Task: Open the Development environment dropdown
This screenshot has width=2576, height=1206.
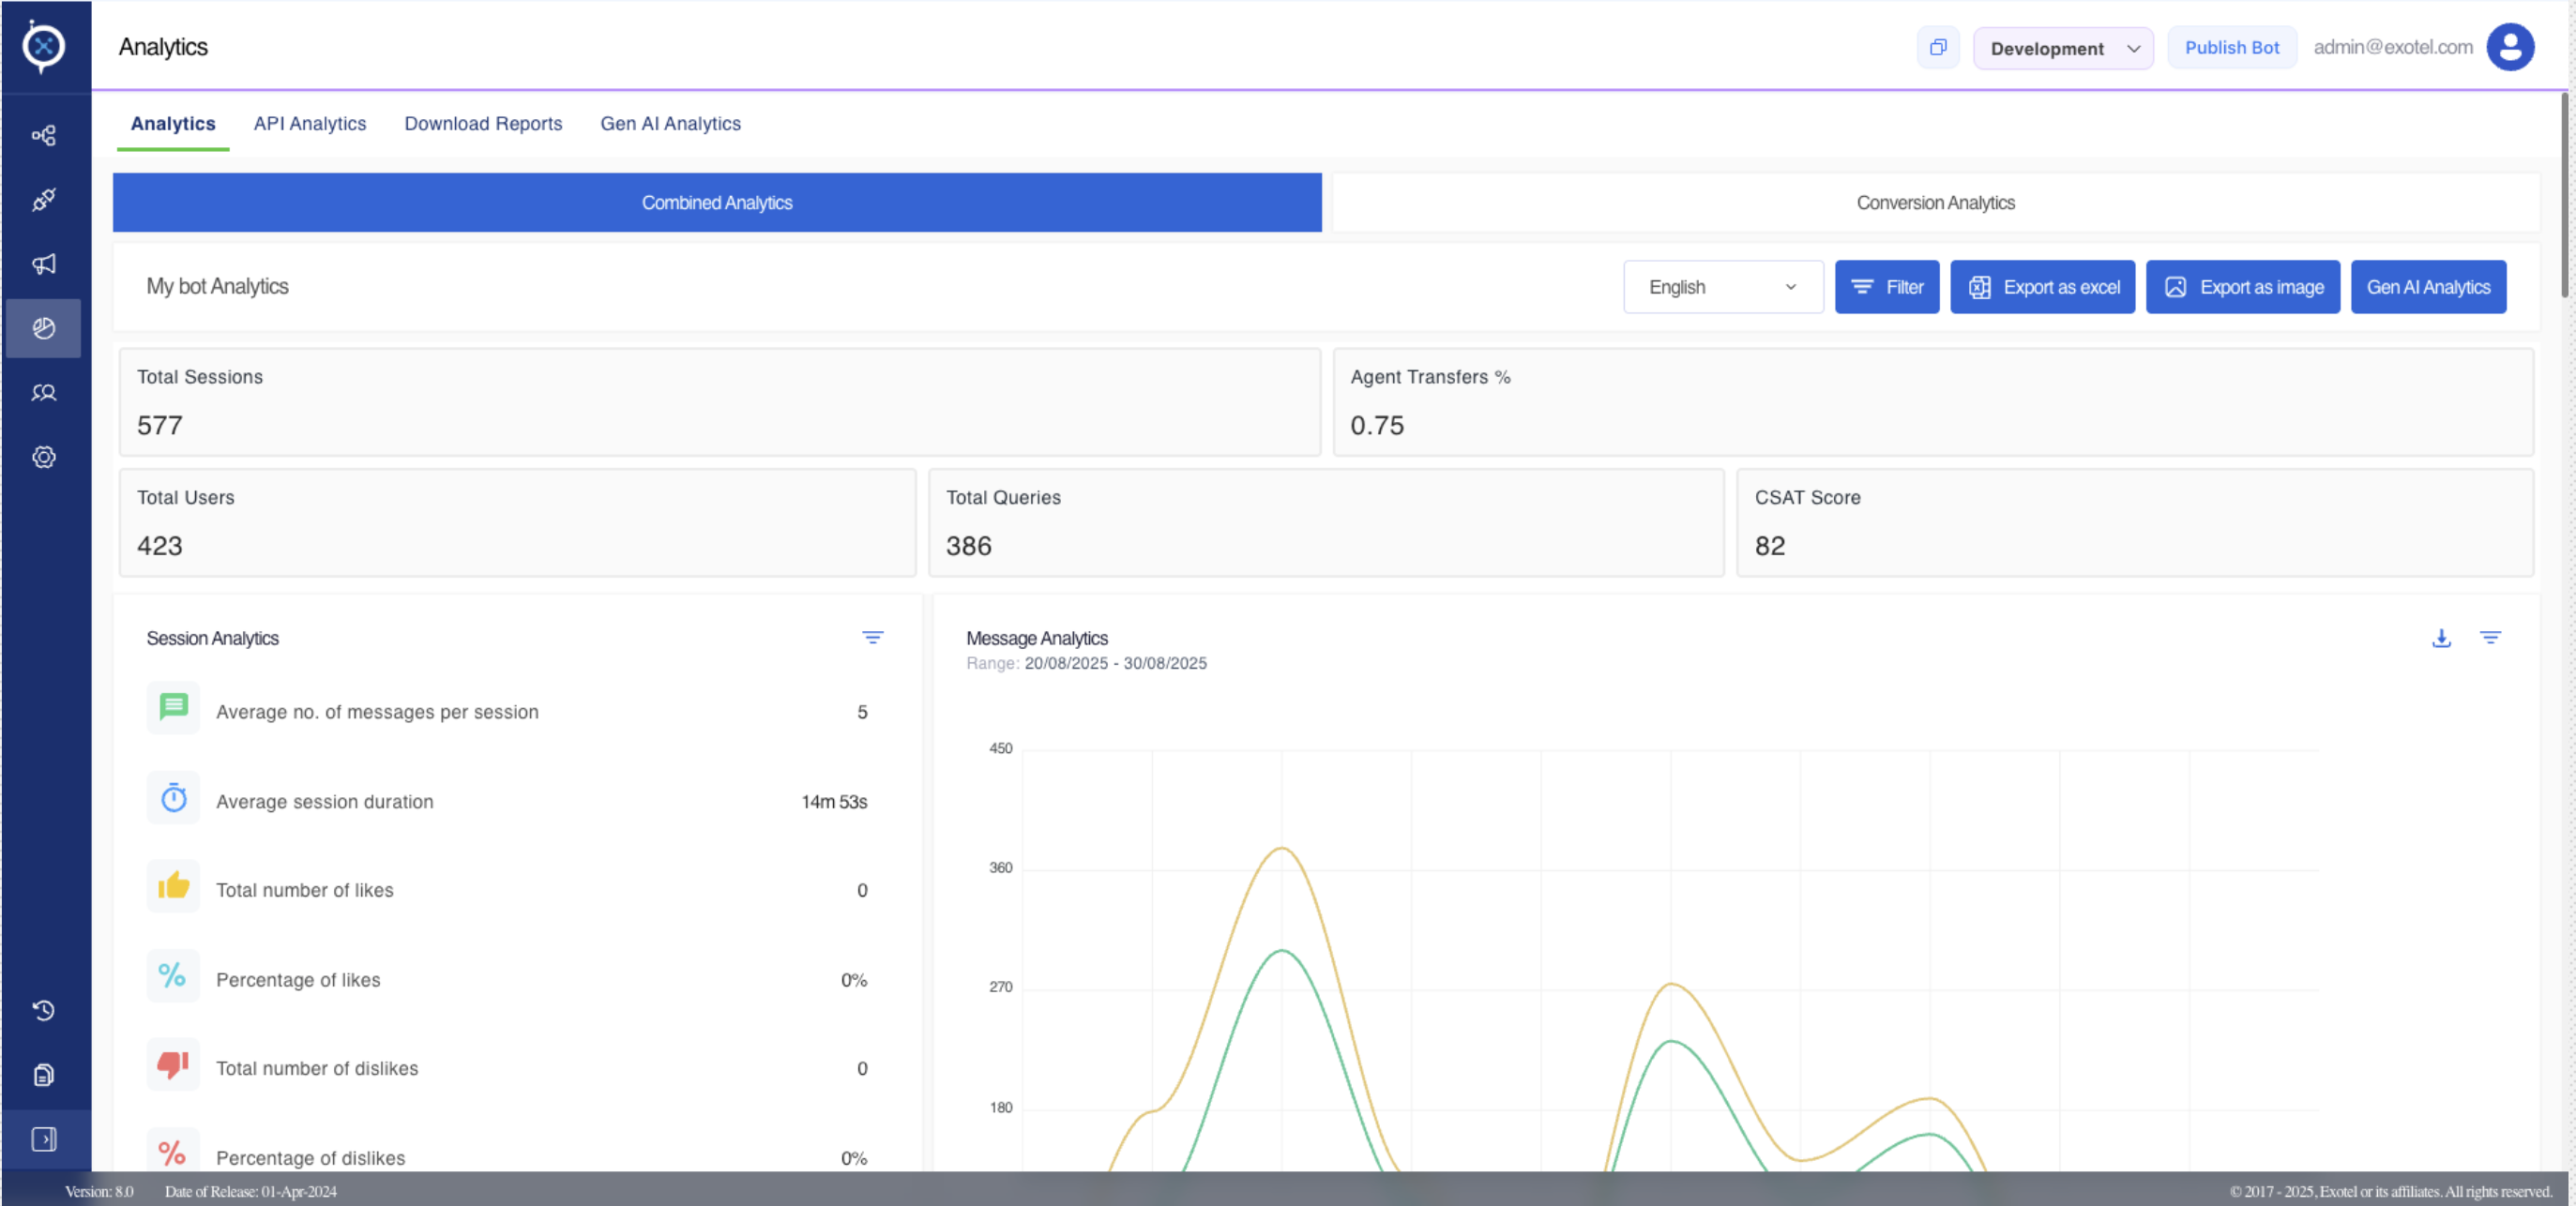Action: pyautogui.click(x=2063, y=48)
